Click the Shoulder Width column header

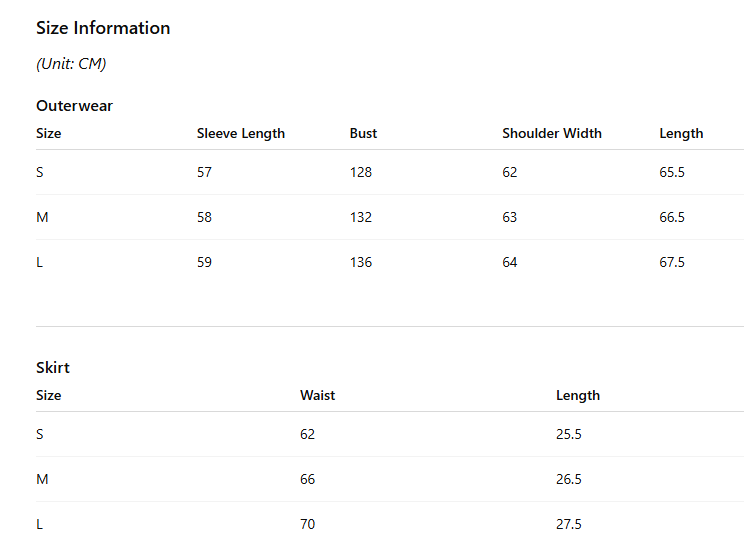coord(552,133)
